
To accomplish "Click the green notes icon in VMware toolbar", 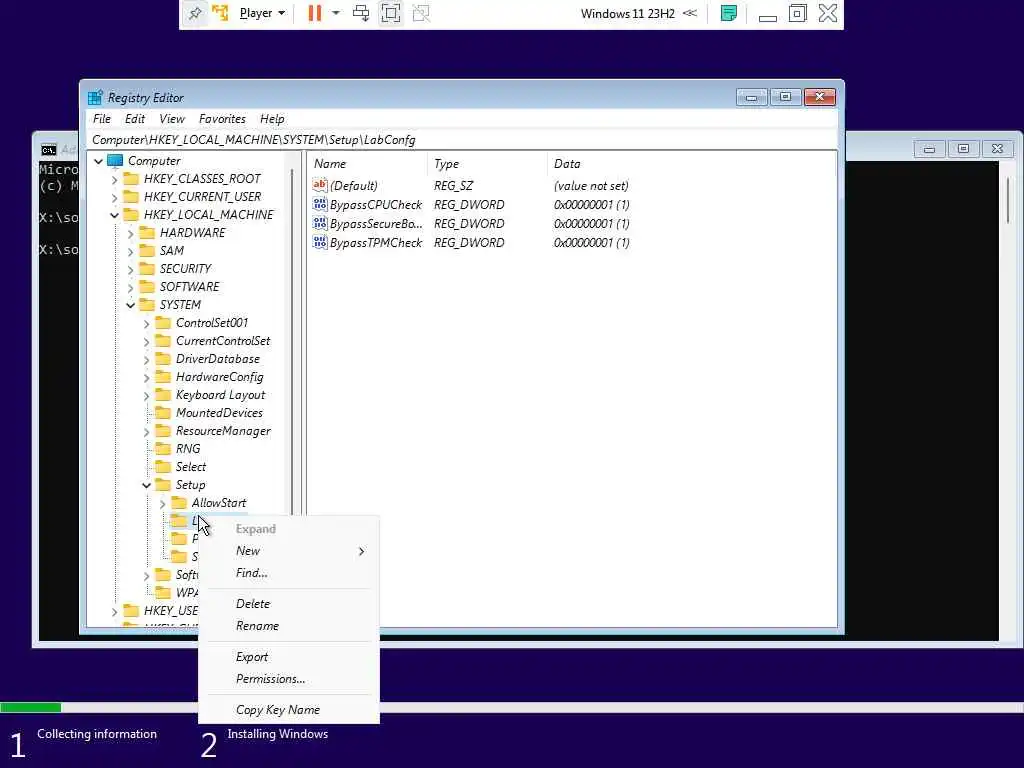I will tap(729, 13).
